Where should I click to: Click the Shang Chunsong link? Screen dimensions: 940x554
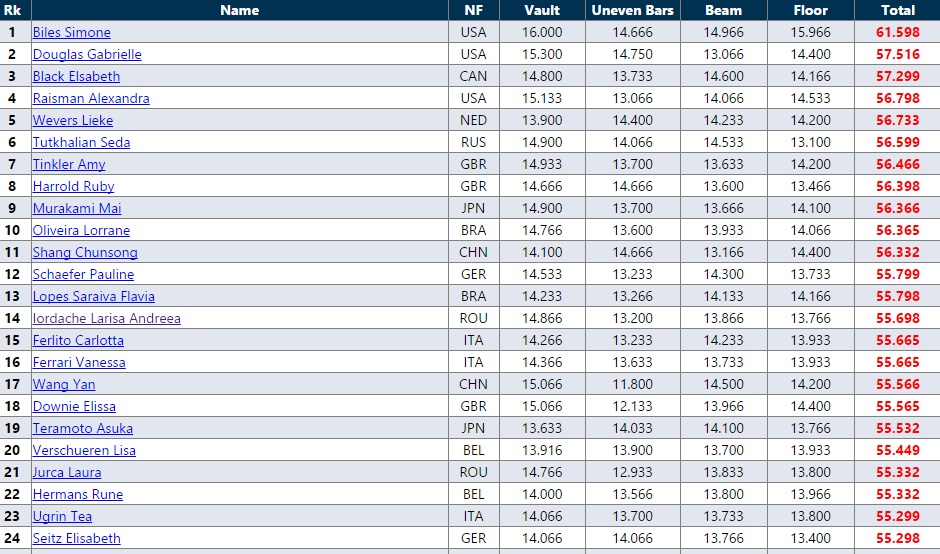point(85,253)
